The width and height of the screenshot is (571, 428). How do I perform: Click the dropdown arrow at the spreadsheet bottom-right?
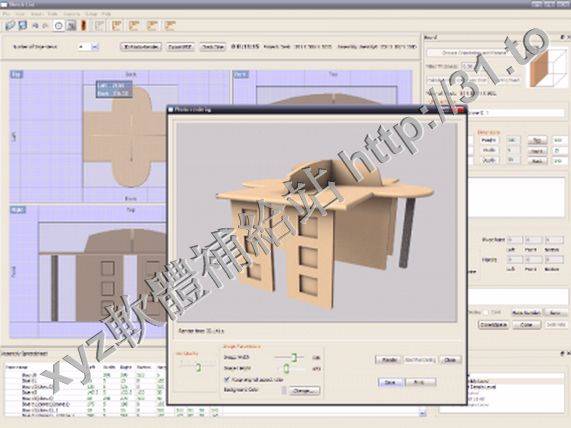pyautogui.click(x=422, y=413)
